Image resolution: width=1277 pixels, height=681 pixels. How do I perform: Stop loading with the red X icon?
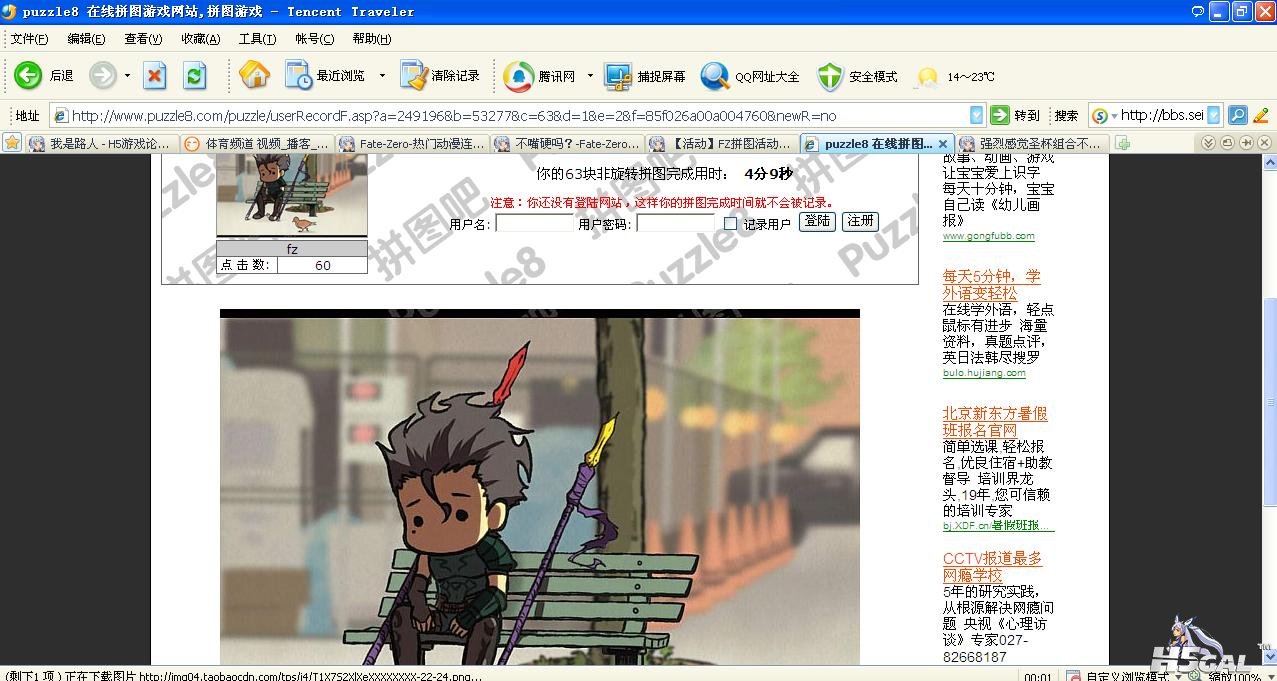[155, 75]
